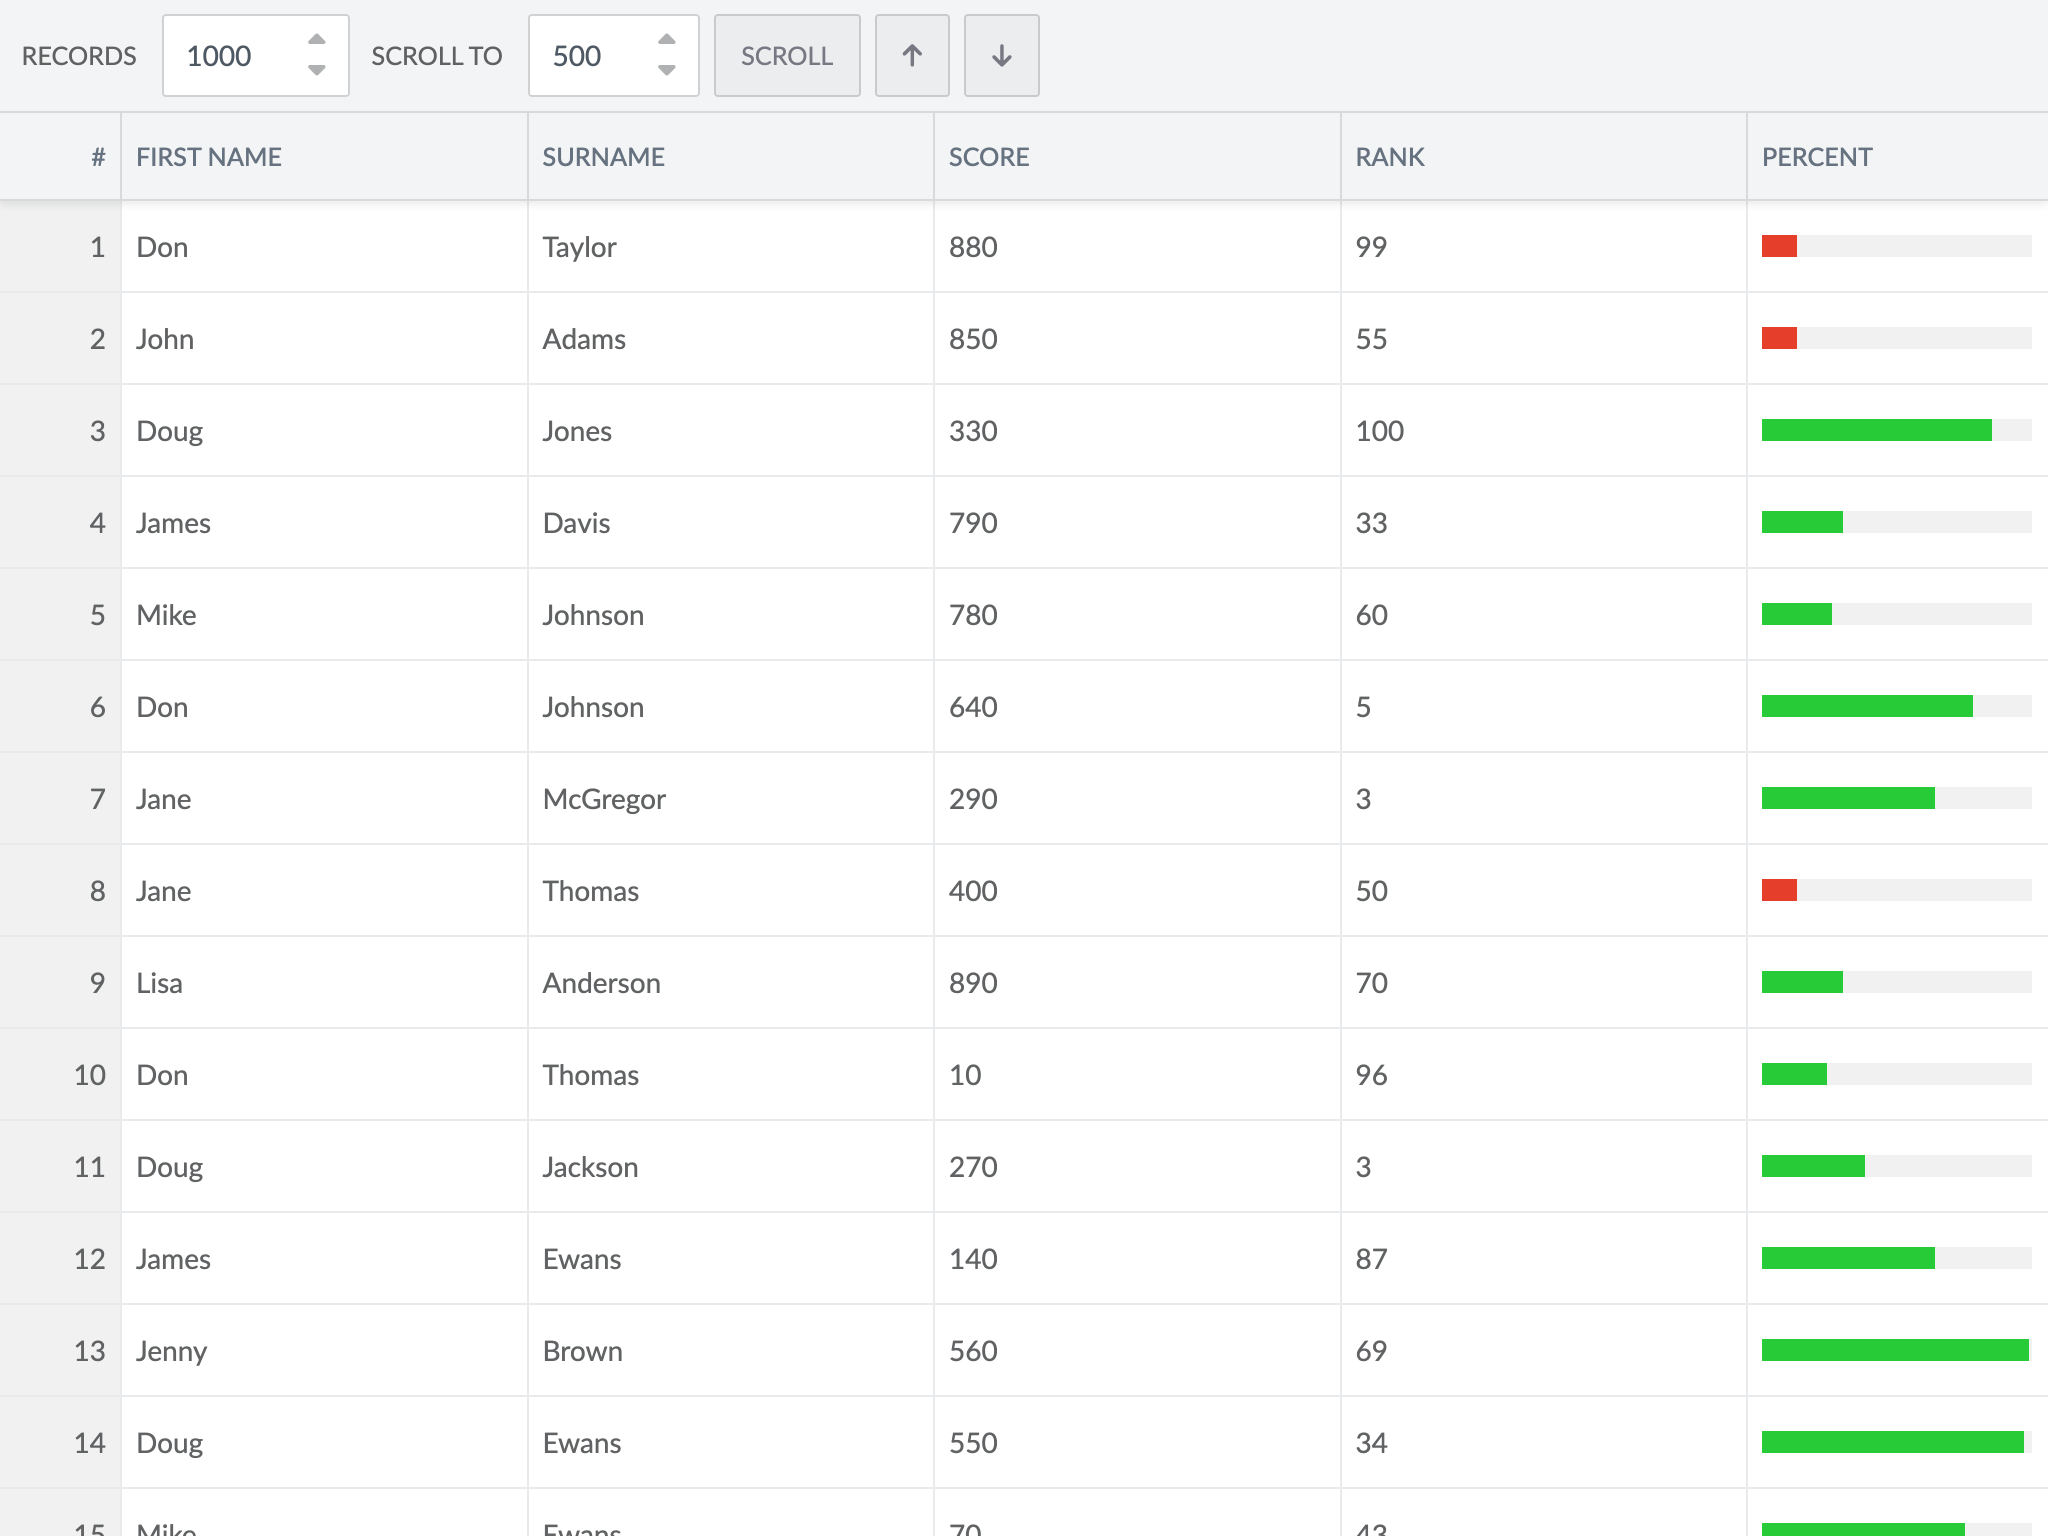
Task: Increment the Records count stepper
Action: click(x=317, y=40)
